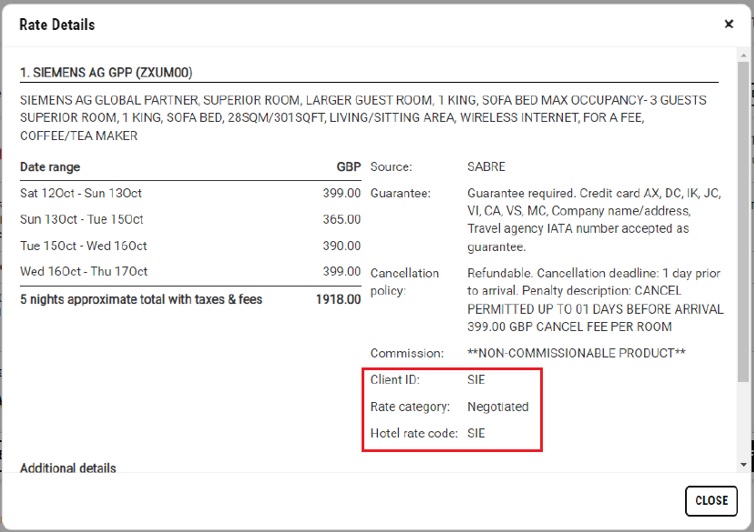The width and height of the screenshot is (754, 532).
Task: Click the 'Rate category:' label
Action: coord(410,407)
